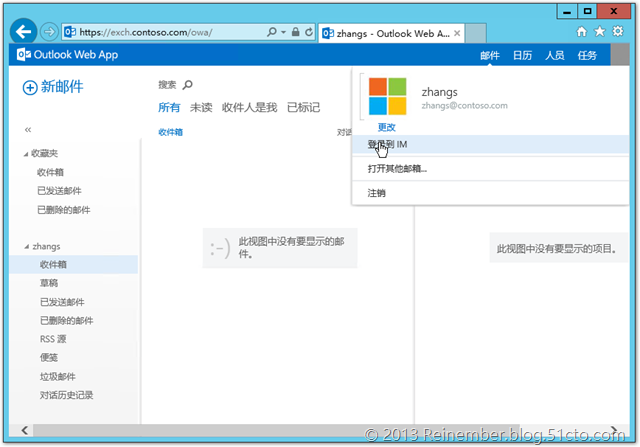The height and width of the screenshot is (447, 640).
Task: Click the search magnifier icon
Action: tap(187, 86)
